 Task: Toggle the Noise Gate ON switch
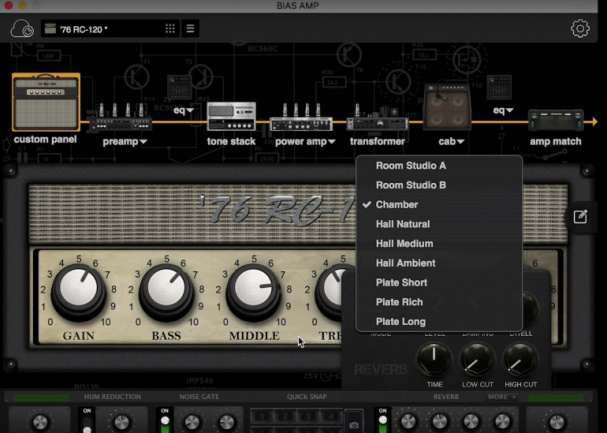[x=165, y=422]
